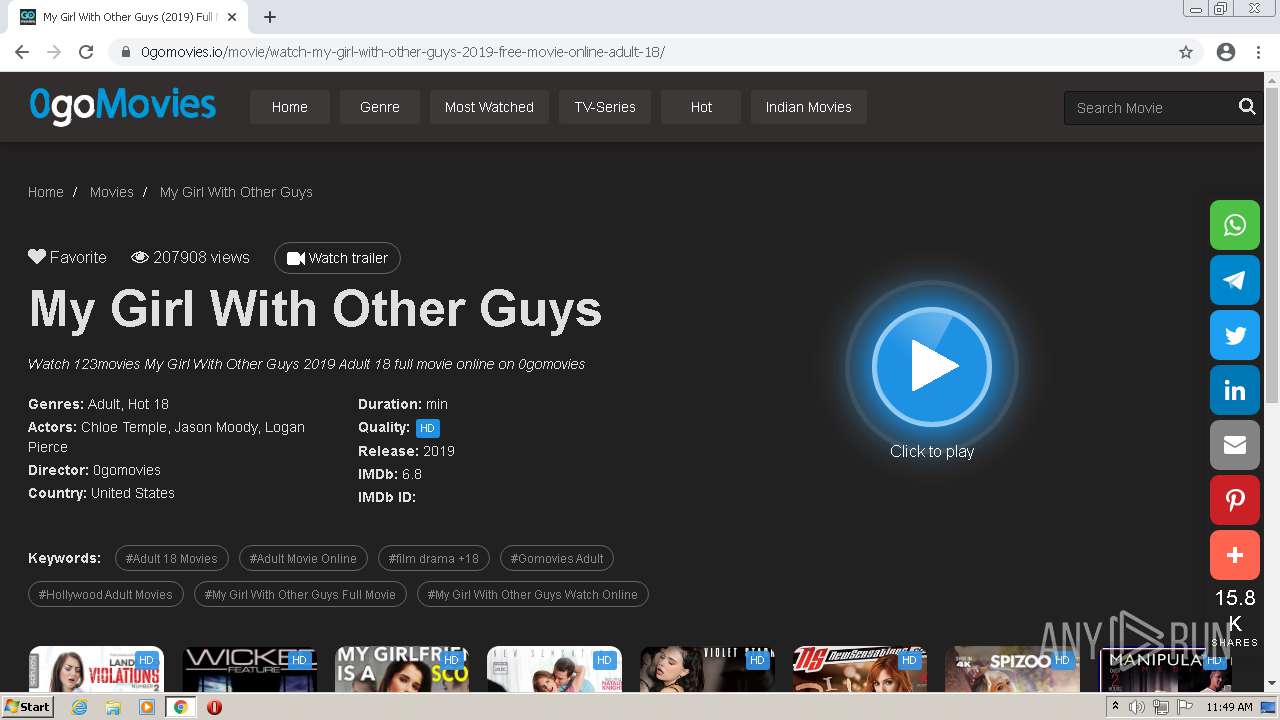Focus the Search Movie field
Image resolution: width=1280 pixels, height=720 pixels.
(1150, 108)
